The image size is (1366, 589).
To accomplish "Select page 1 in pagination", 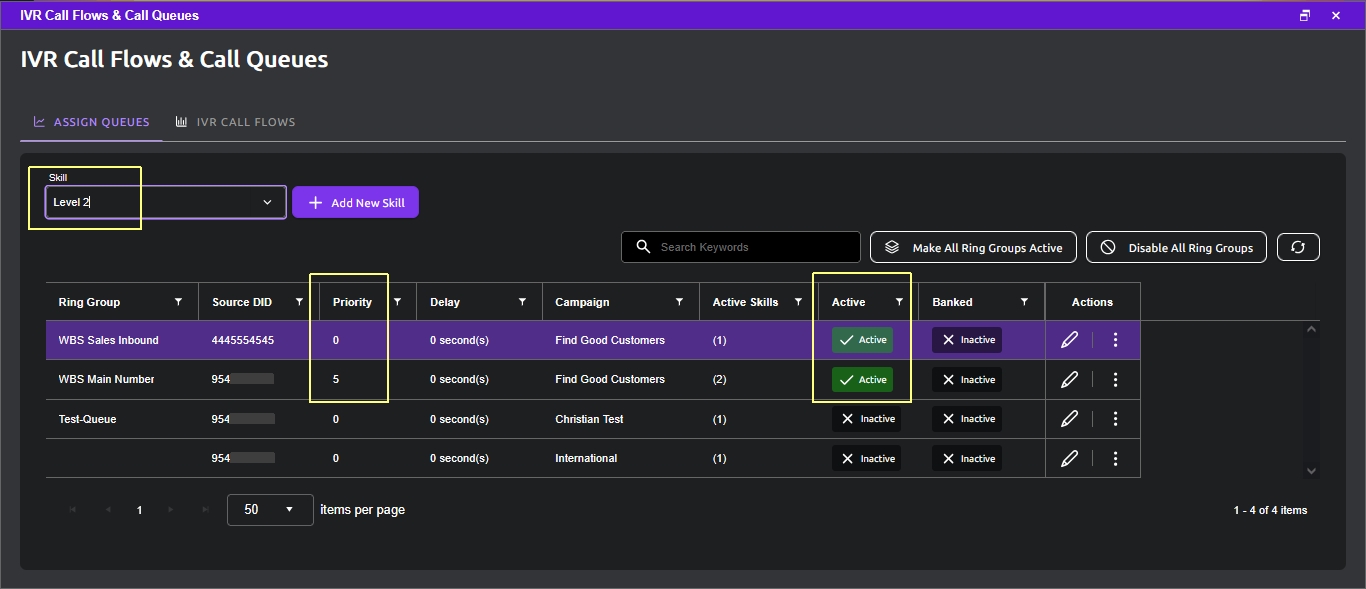I will coord(139,510).
